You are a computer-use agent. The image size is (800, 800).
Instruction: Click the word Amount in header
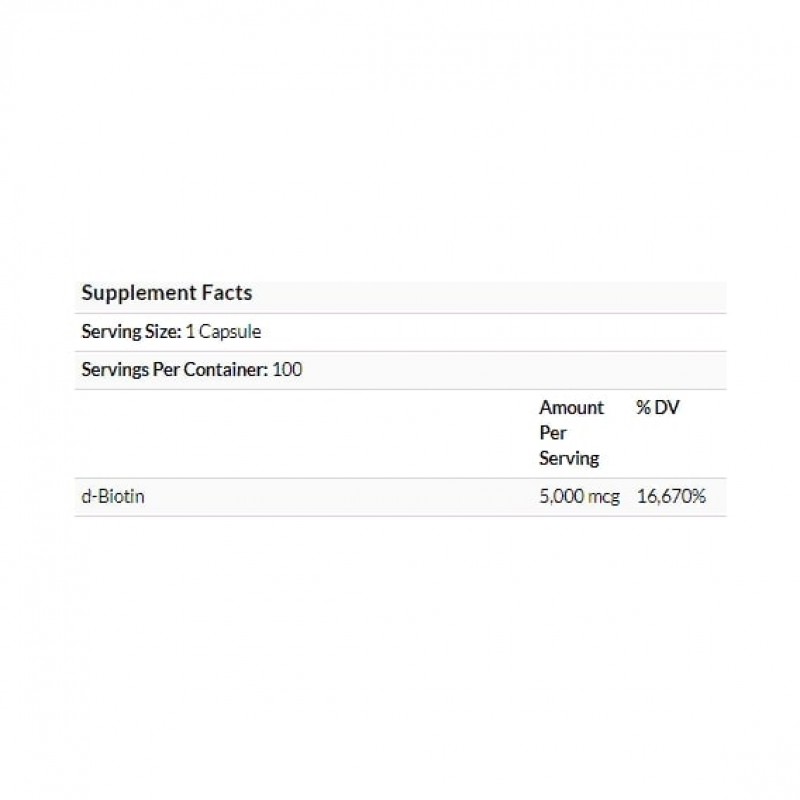571,407
